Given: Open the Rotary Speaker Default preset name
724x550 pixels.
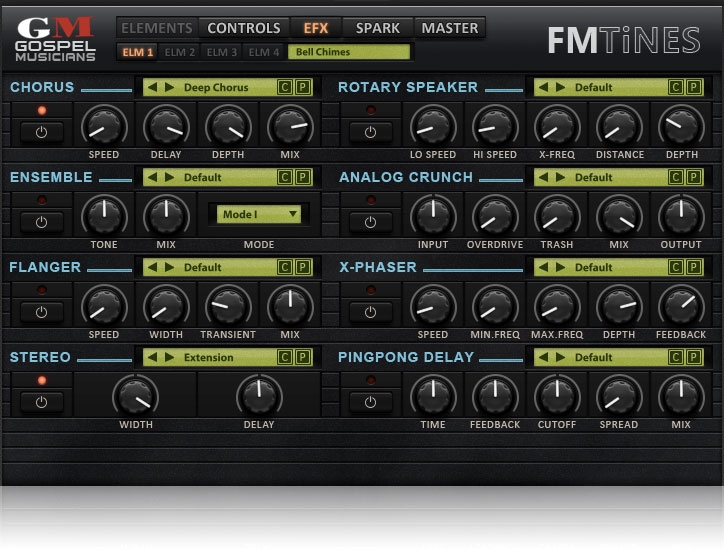Looking at the screenshot, I should pyautogui.click(x=594, y=87).
